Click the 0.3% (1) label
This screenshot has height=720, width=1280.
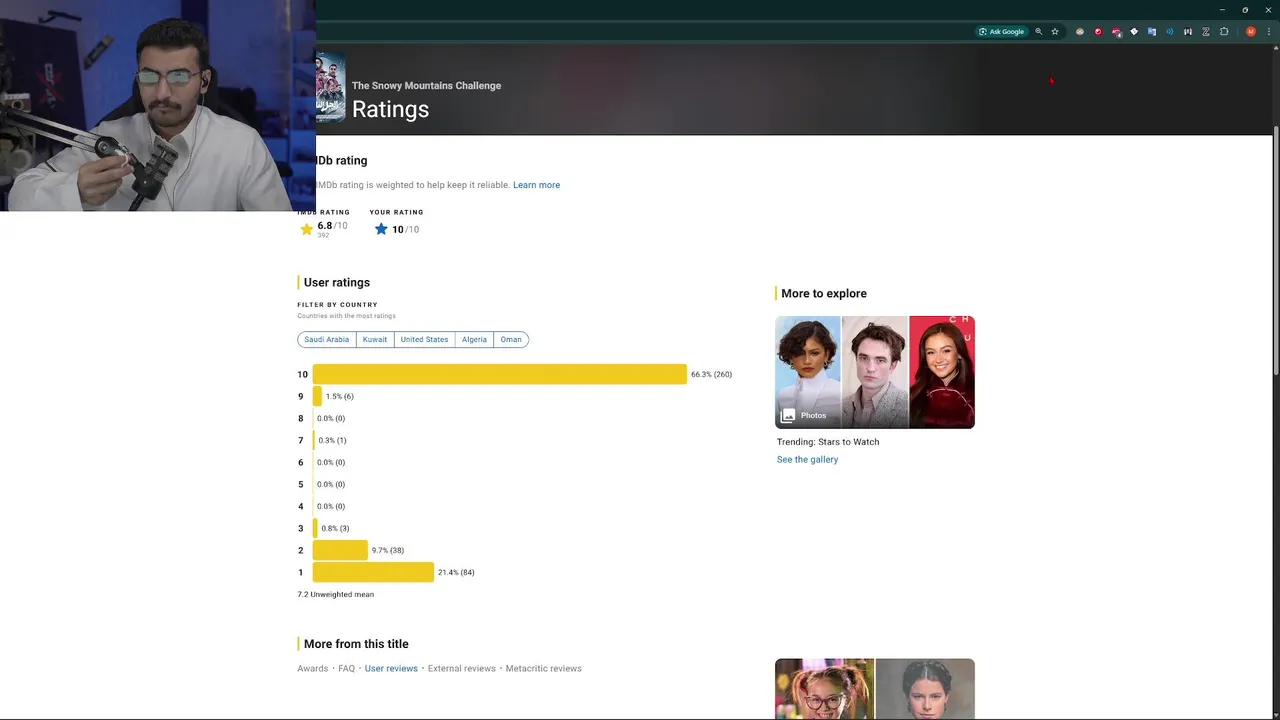click(x=332, y=441)
